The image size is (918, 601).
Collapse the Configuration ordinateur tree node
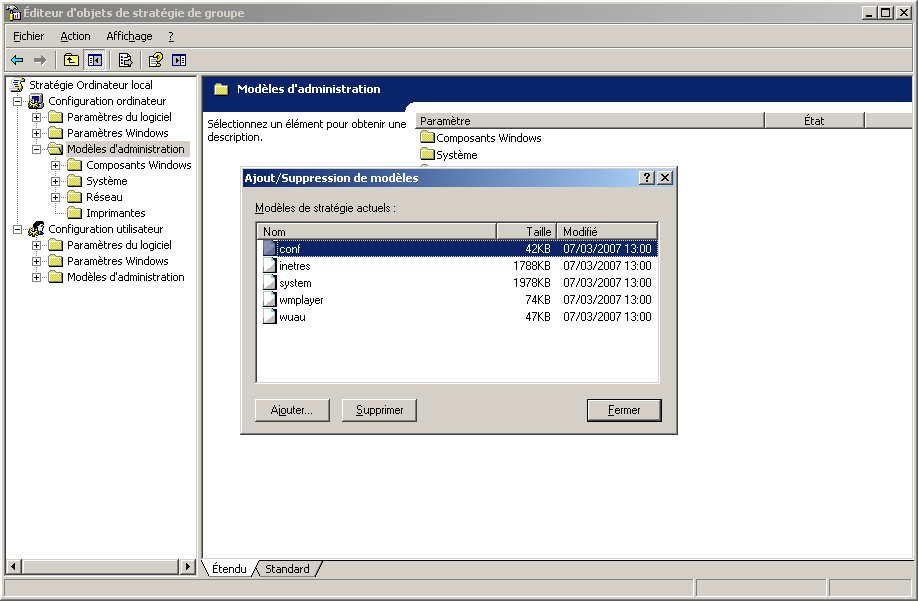[18, 101]
